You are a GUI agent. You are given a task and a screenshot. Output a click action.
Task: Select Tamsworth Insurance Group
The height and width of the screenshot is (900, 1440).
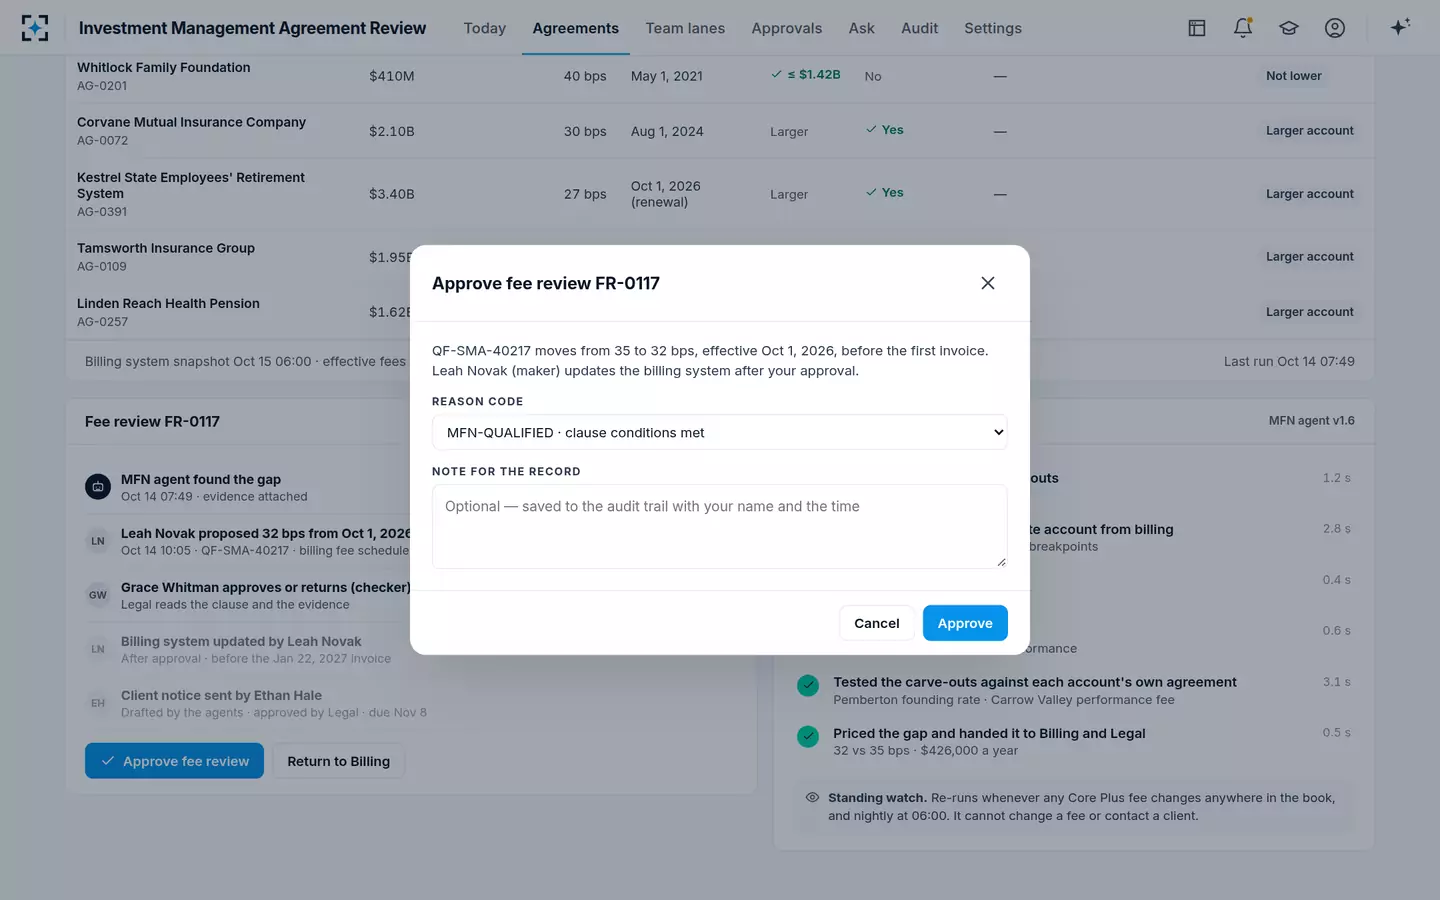[166, 248]
